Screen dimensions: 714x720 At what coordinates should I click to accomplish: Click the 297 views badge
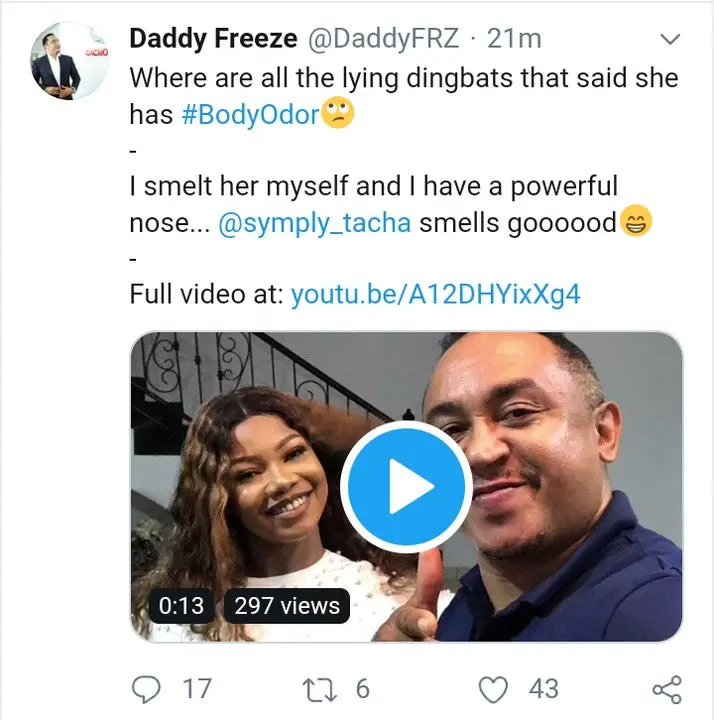[287, 606]
